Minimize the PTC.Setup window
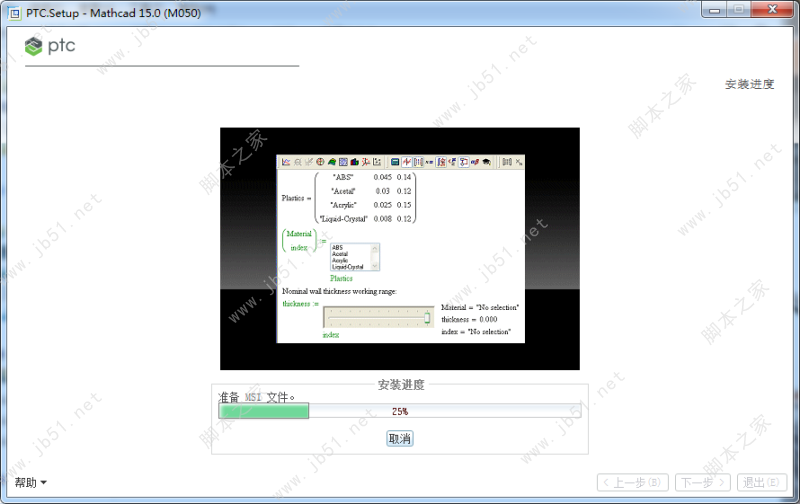The image size is (800, 504). 714,10
